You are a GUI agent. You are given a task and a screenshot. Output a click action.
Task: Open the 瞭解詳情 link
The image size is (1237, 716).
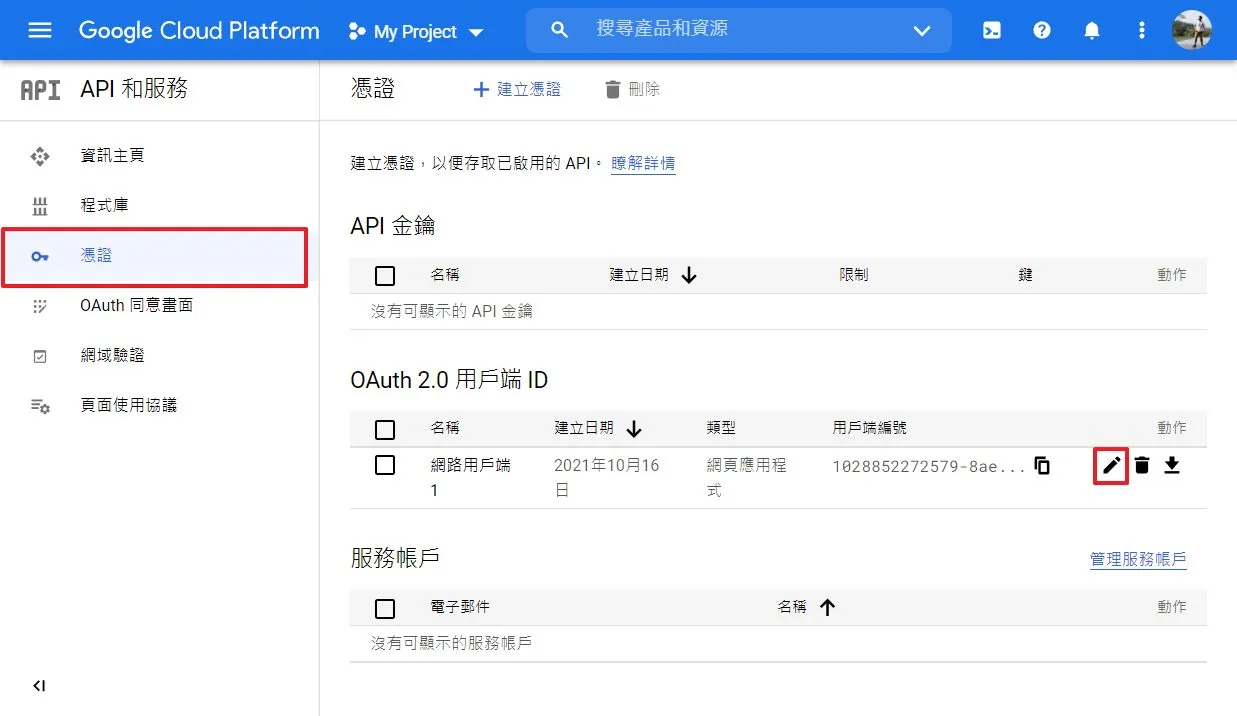click(643, 163)
